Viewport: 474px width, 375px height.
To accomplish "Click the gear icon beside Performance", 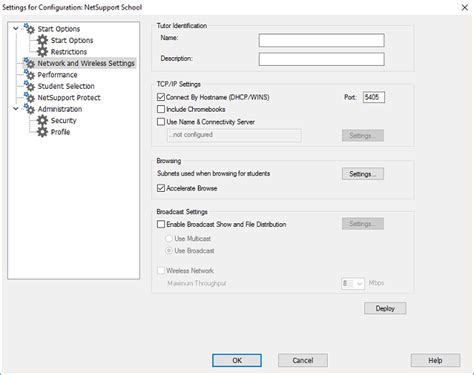I will point(29,75).
